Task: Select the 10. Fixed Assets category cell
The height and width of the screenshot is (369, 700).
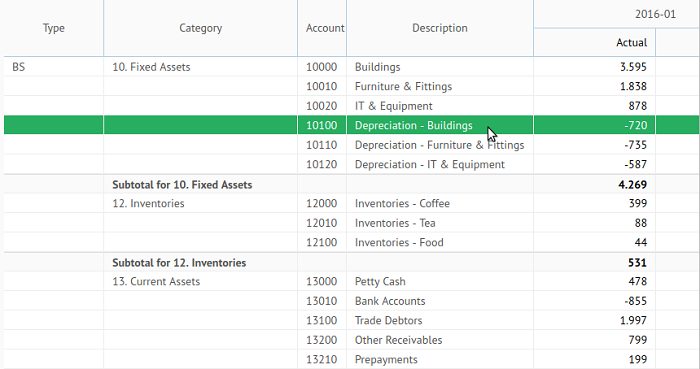Action: (200, 67)
